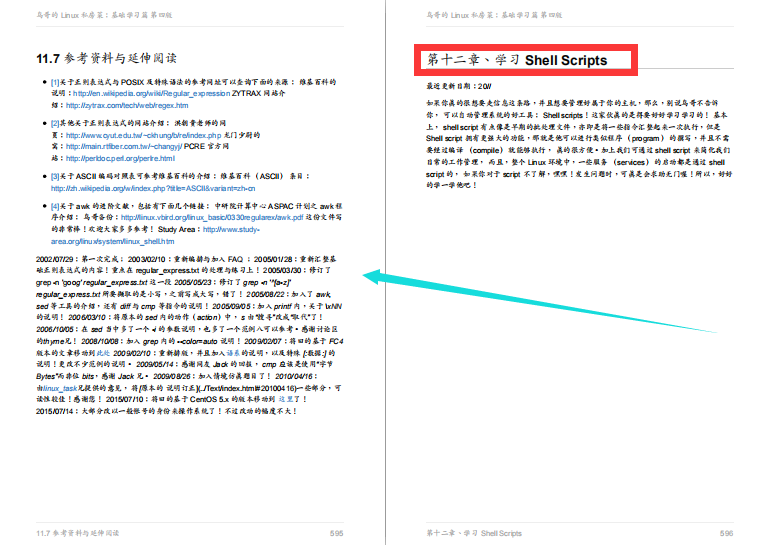772x545 pixels.
Task: Click the date '2005/08/22' in changelog
Action: (x=265, y=294)
